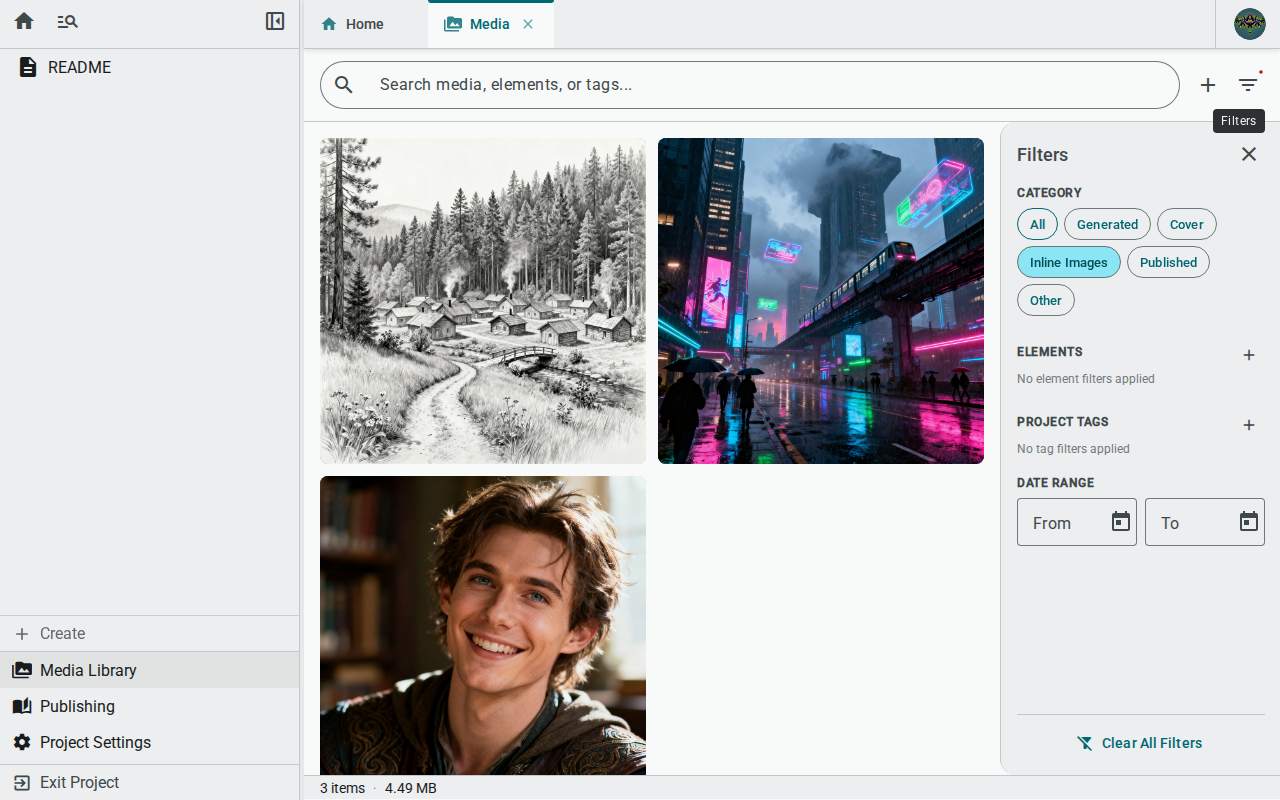Screen dimensions: 1280x800
Task: Select the All category chip
Action: pos(1037,224)
